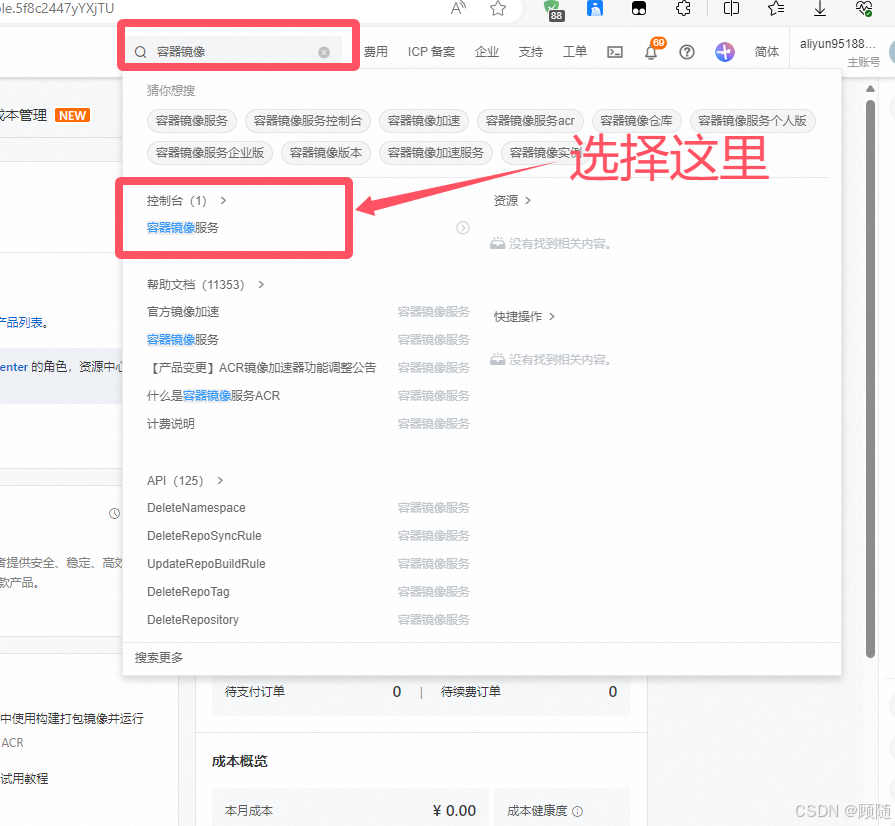Viewport: 895px width, 826px height.
Task: Click scrollbar up arrow
Action: click(870, 88)
